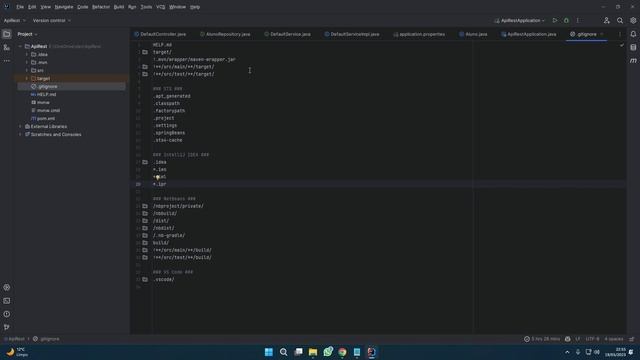This screenshot has width=640, height=360.
Task: Open the Structure tool window icon
Action: point(7,48)
